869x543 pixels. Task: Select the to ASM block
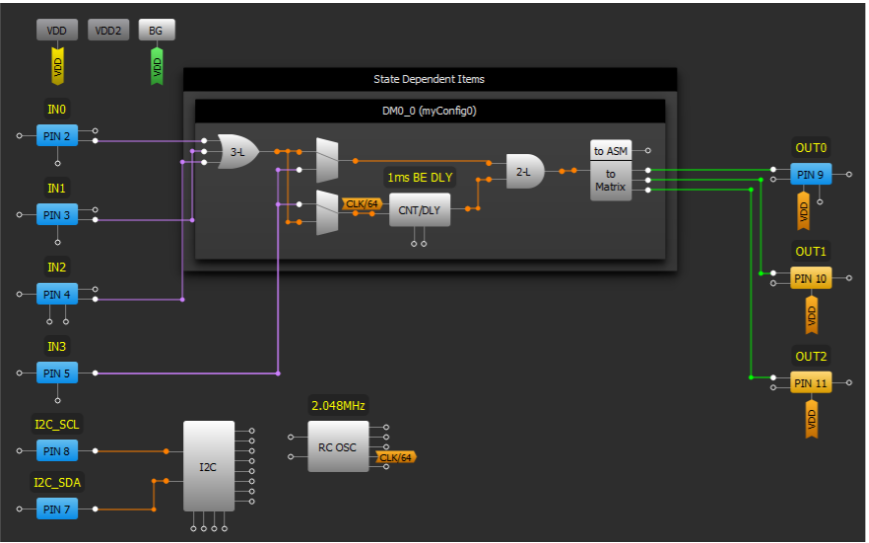tap(611, 151)
